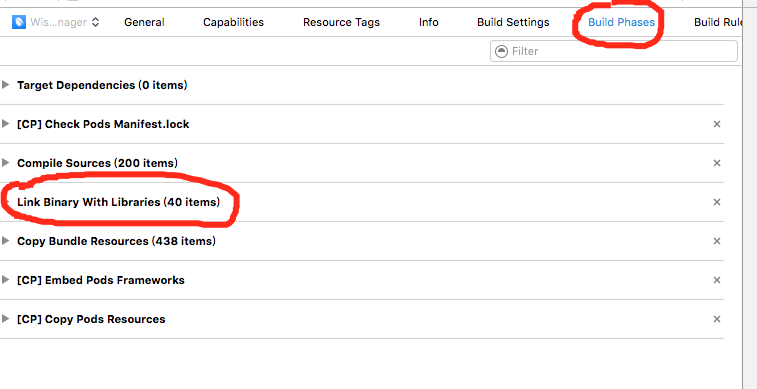Remove the Link Binary With Libraries phase
The image size is (757, 389).
[x=717, y=202]
